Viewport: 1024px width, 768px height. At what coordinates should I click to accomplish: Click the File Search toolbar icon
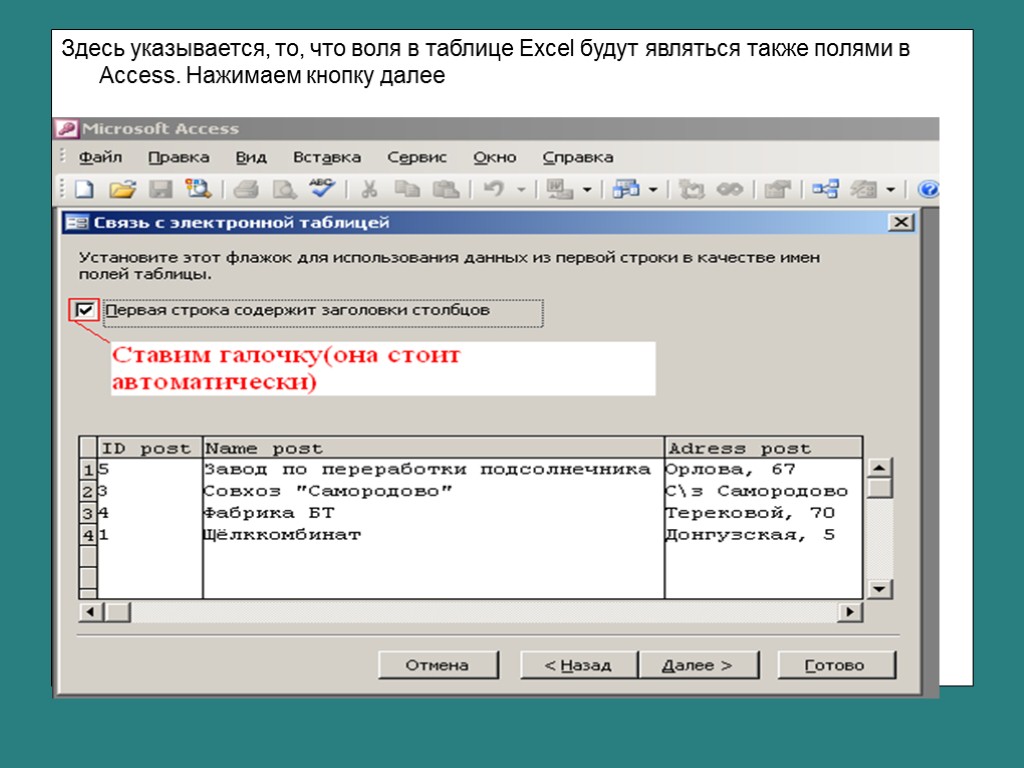tap(198, 189)
